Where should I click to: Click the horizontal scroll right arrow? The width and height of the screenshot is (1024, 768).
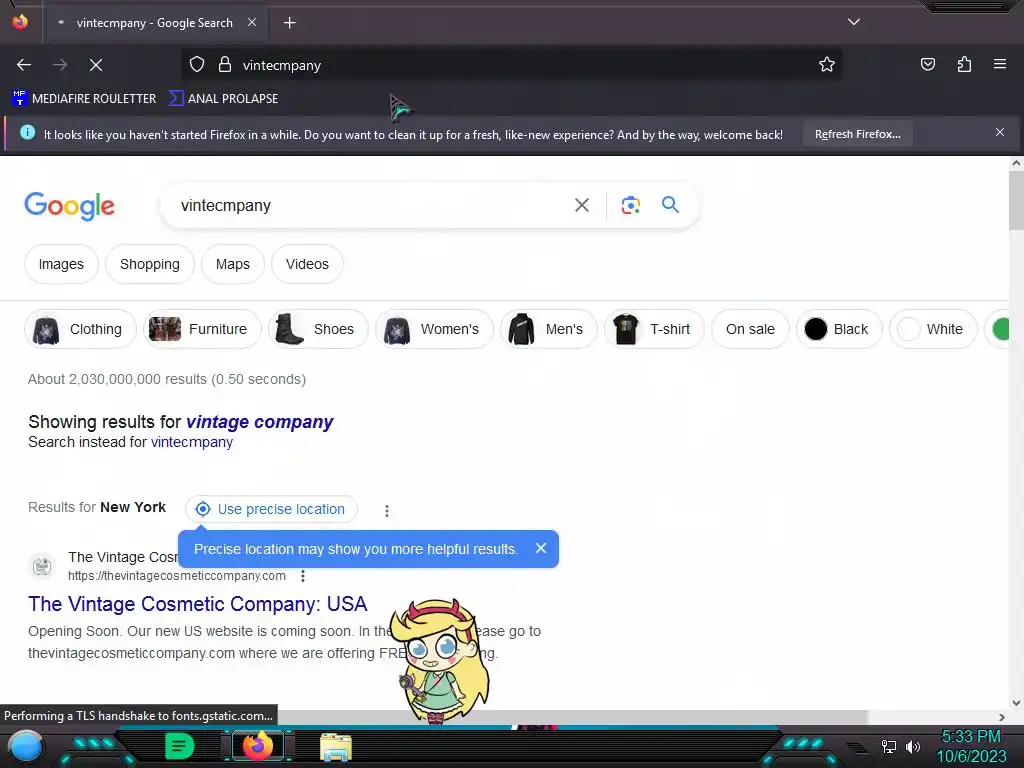tap(1002, 717)
